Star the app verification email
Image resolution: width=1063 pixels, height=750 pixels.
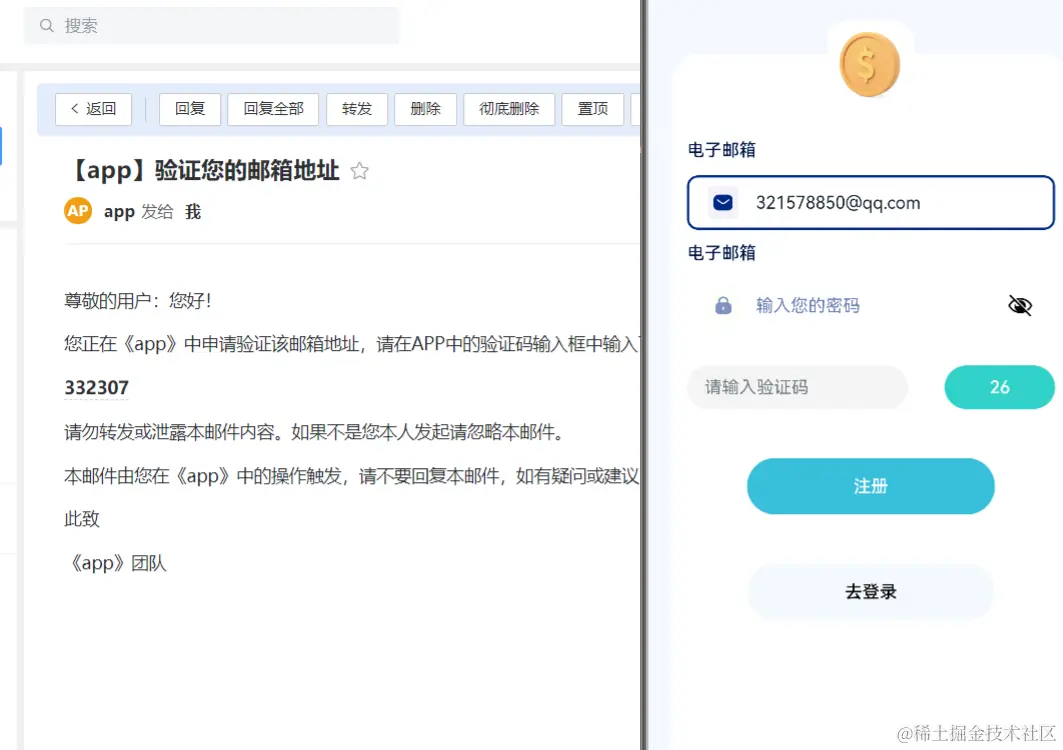359,171
